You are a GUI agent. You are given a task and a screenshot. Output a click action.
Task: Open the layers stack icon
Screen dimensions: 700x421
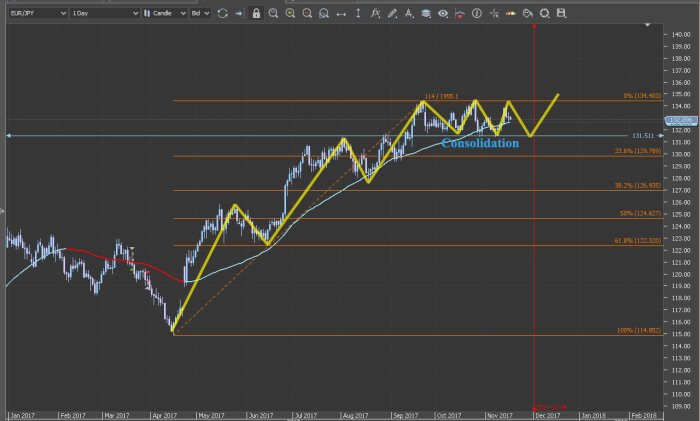(426, 13)
